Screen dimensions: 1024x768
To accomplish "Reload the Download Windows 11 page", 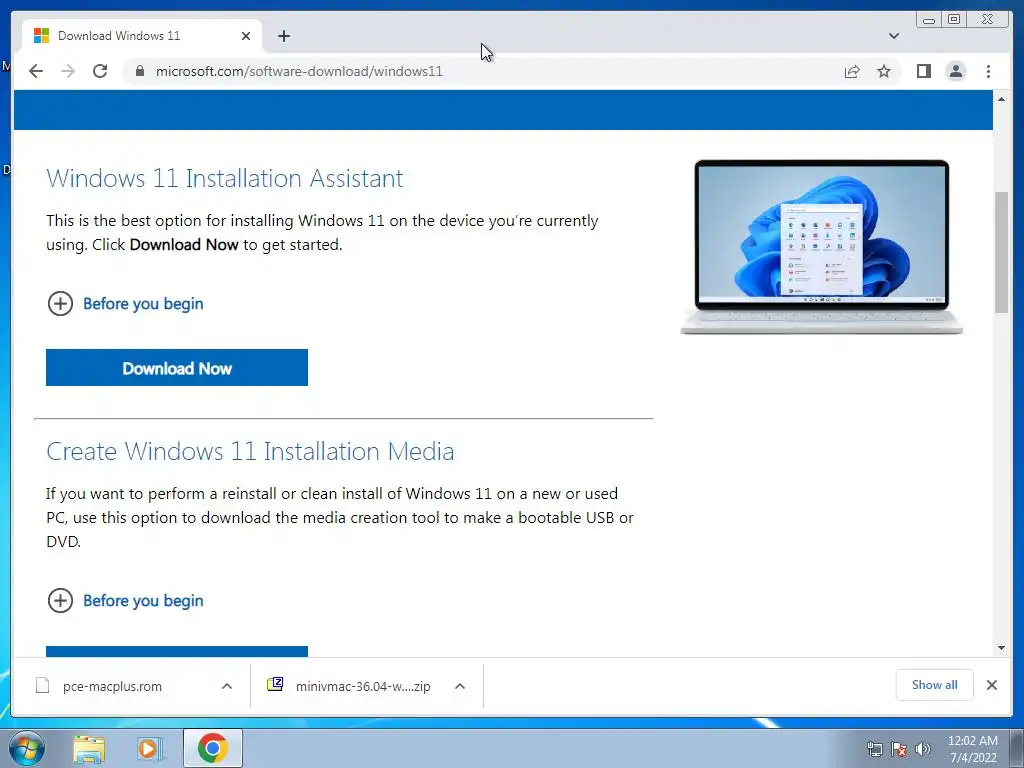I will [x=100, y=71].
